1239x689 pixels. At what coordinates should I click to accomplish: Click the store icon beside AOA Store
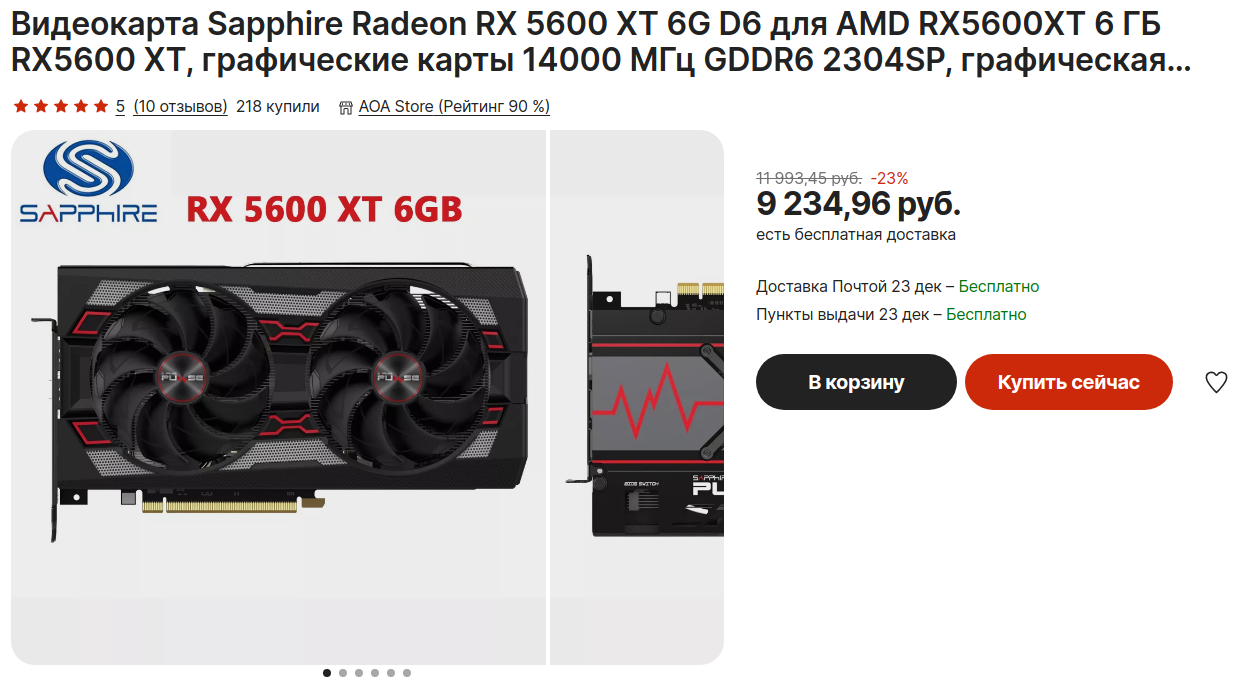tap(346, 107)
